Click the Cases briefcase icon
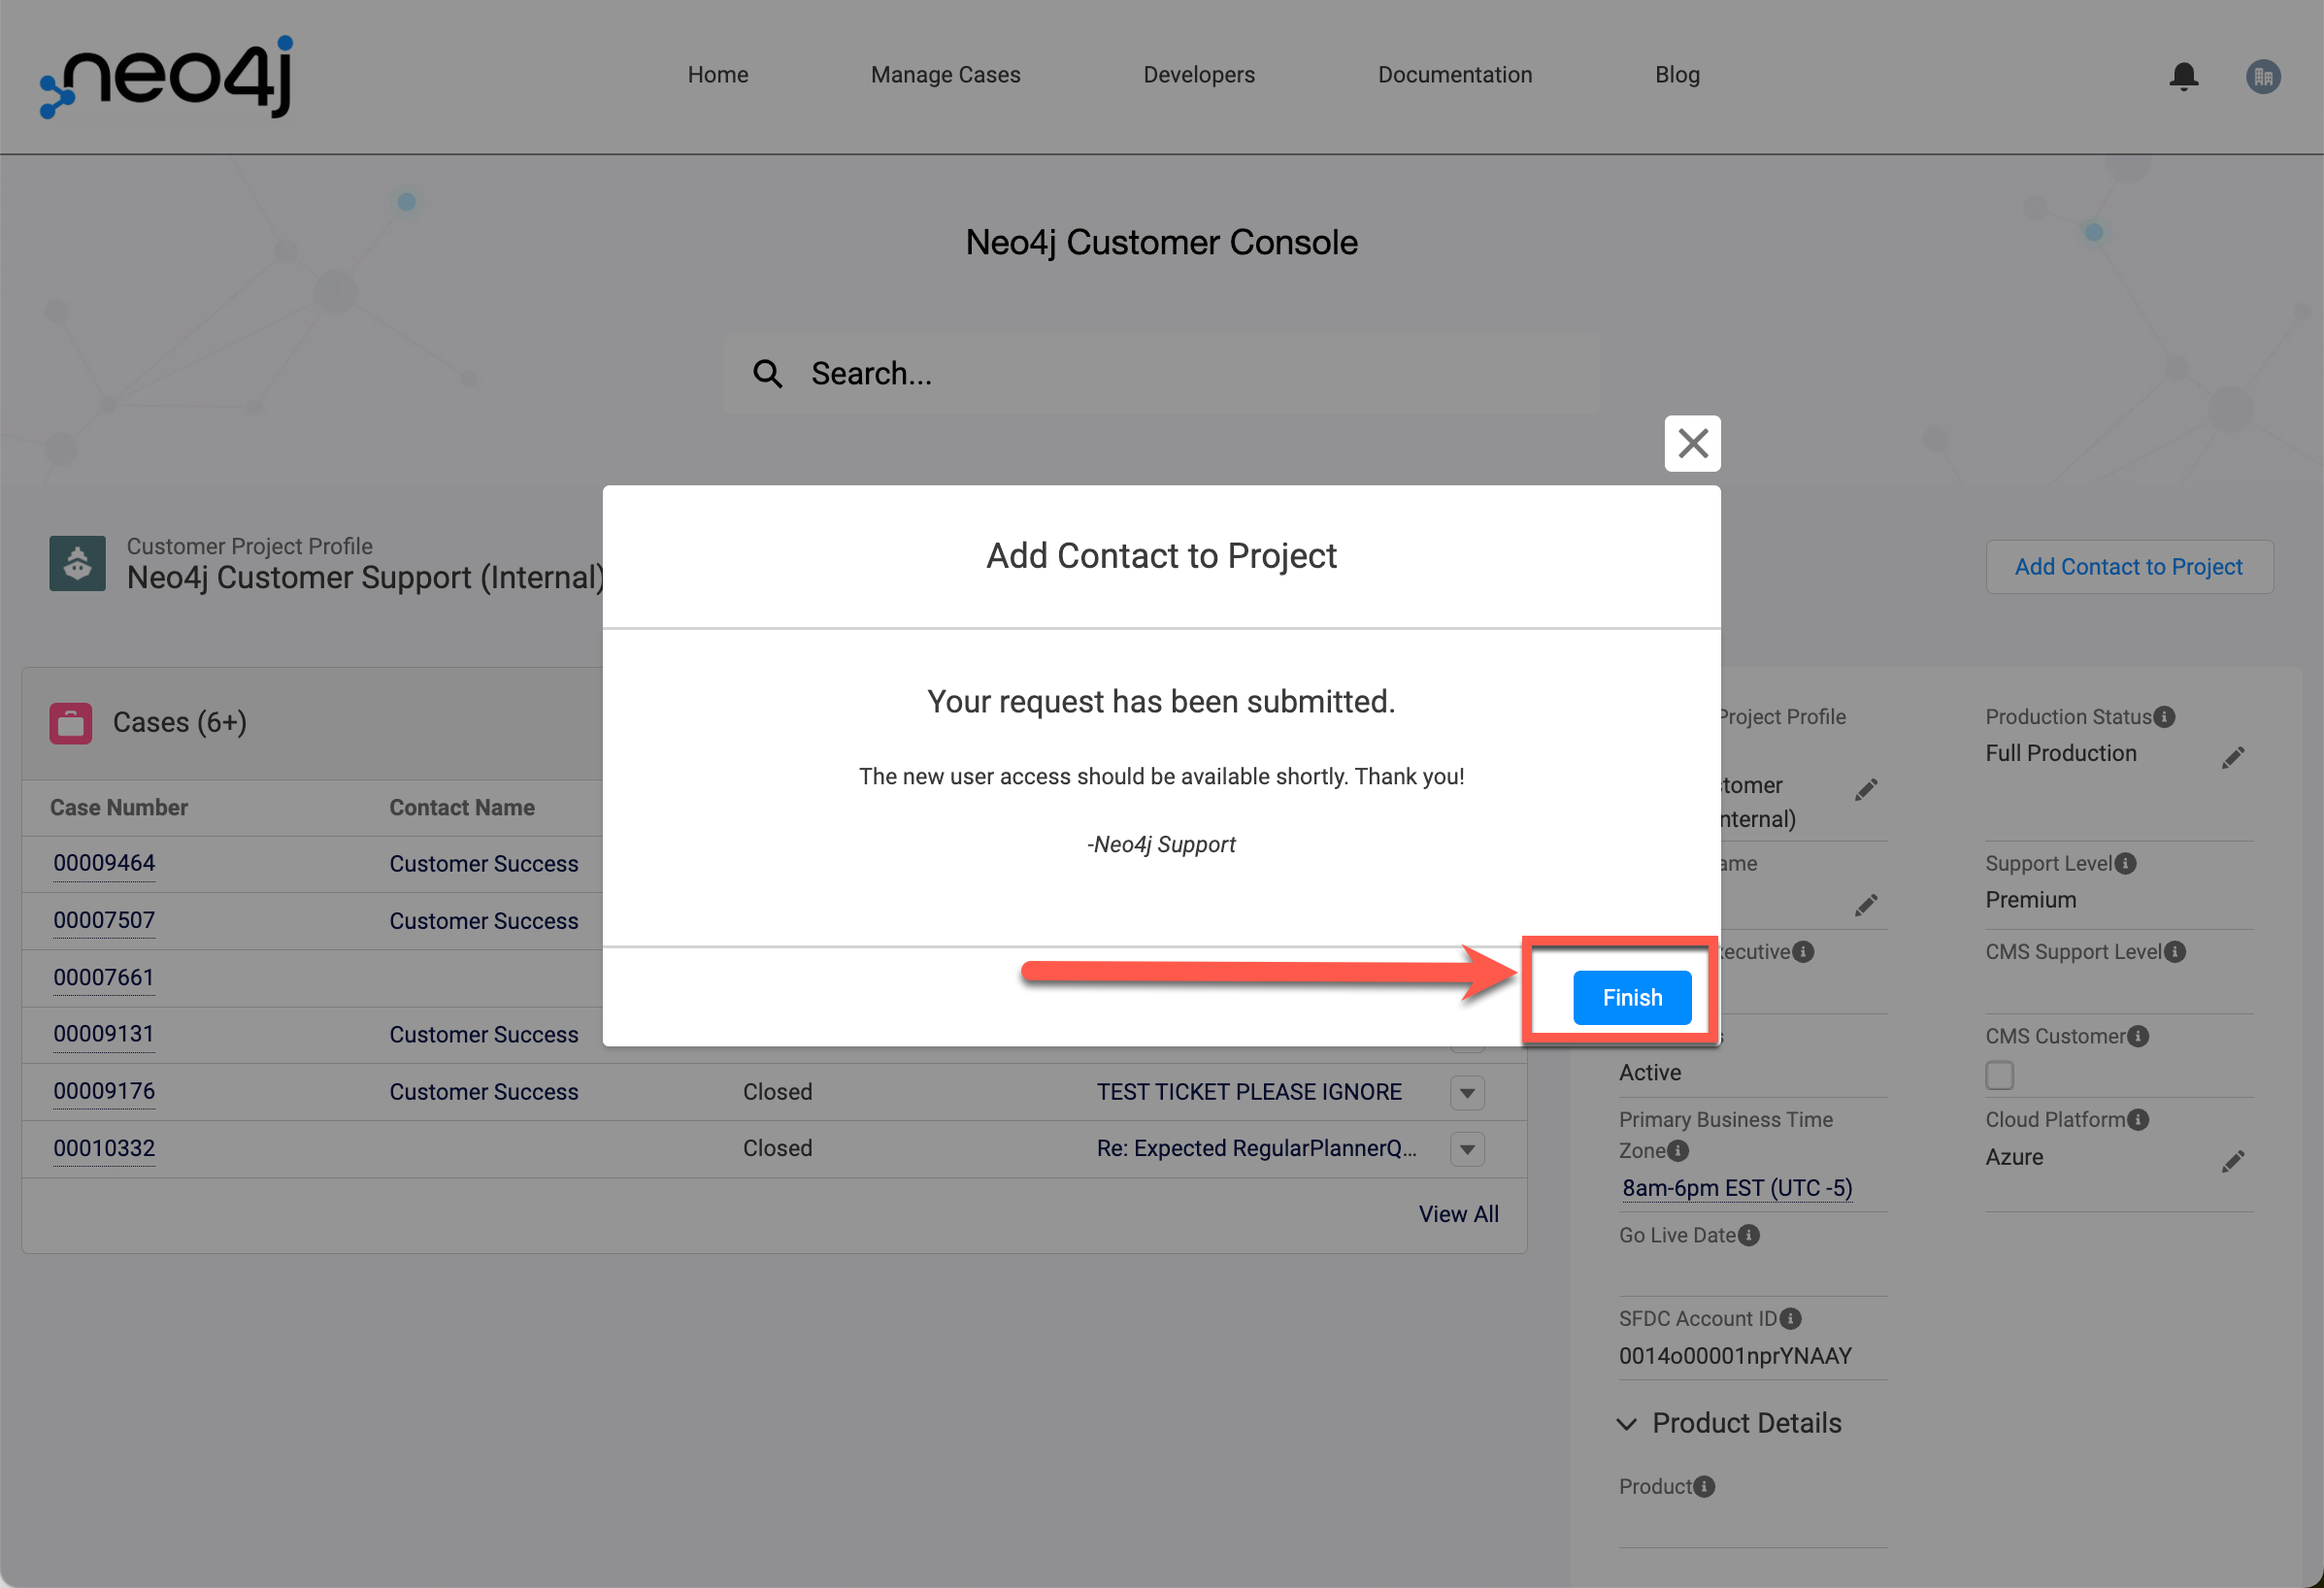2324x1588 pixels. (70, 722)
